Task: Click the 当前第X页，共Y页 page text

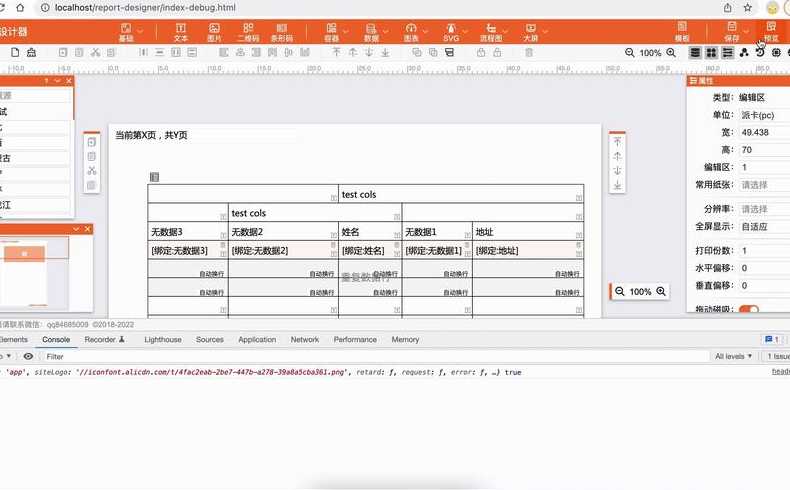Action: click(151, 135)
